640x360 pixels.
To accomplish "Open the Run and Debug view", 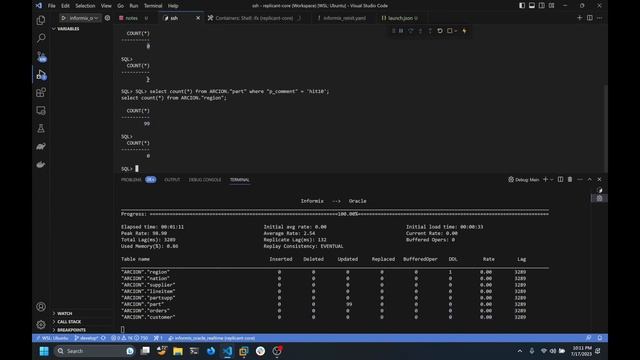I will tap(41, 75).
